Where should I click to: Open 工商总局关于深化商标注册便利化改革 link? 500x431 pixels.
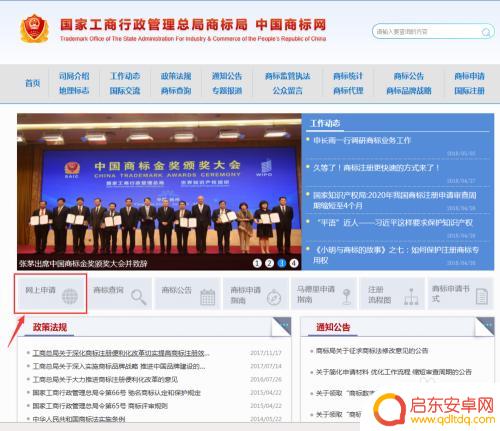[x=121, y=353]
